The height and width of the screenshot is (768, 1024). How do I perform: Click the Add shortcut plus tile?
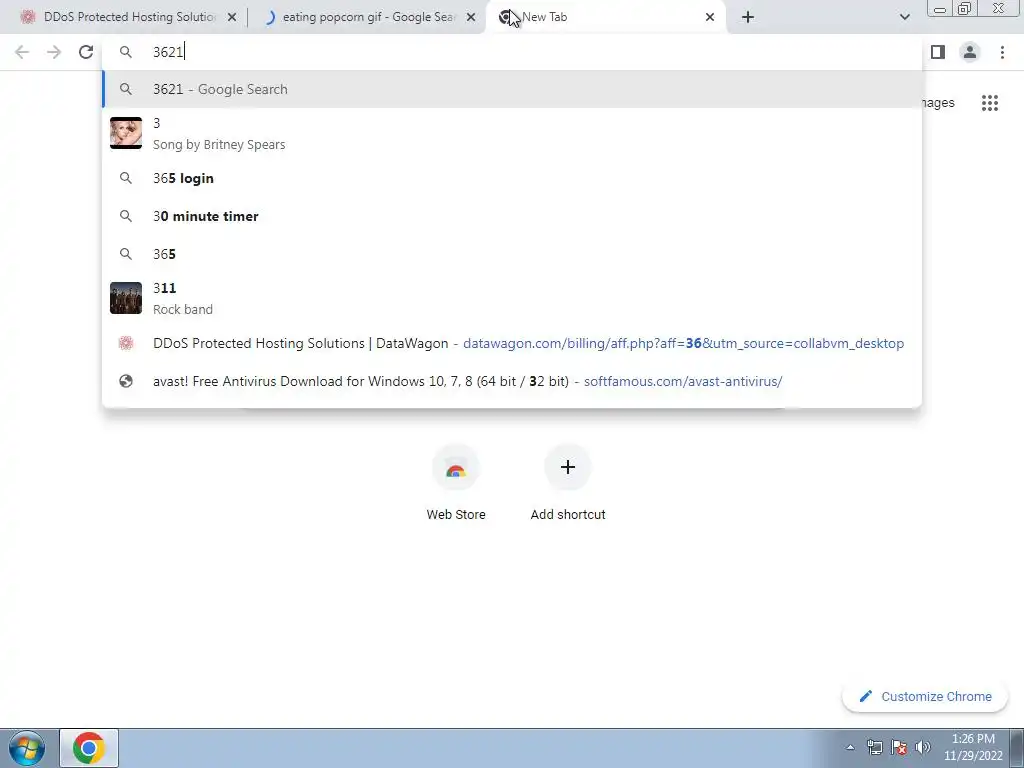(x=568, y=483)
